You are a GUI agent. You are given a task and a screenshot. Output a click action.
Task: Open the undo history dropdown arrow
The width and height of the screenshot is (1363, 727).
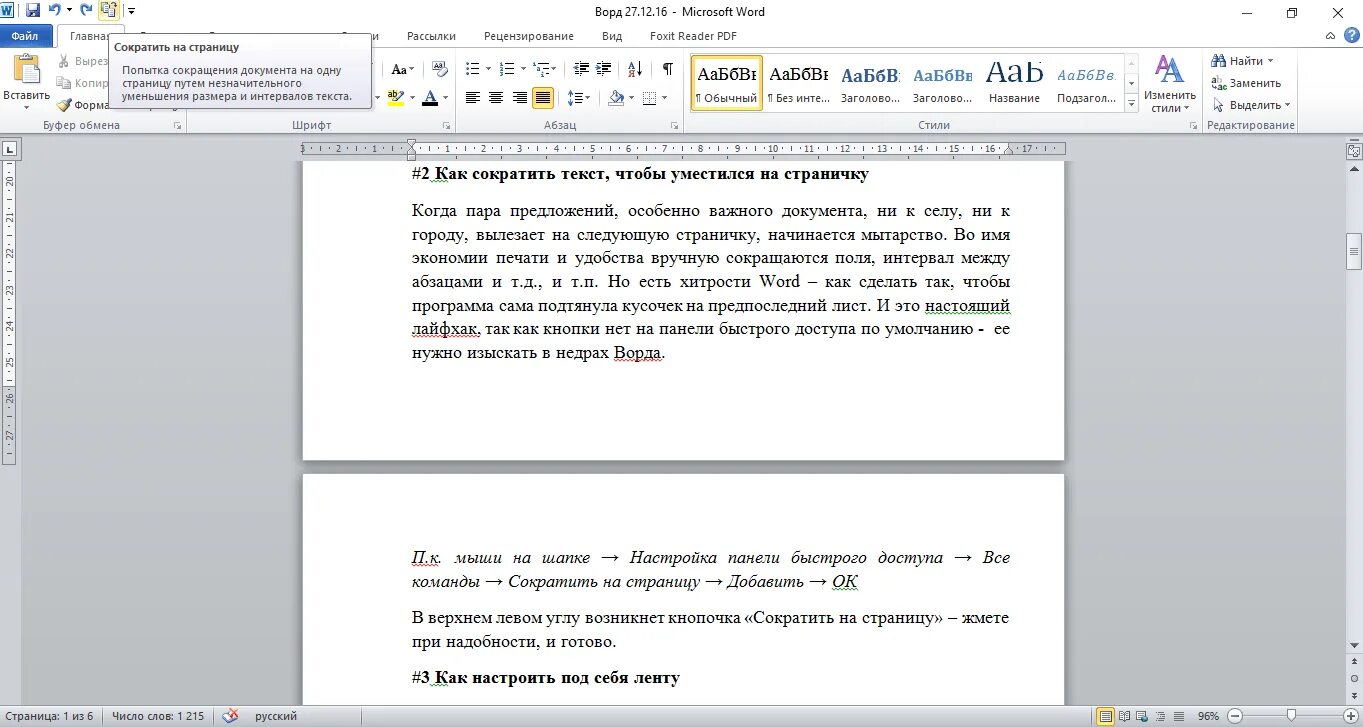pos(69,11)
